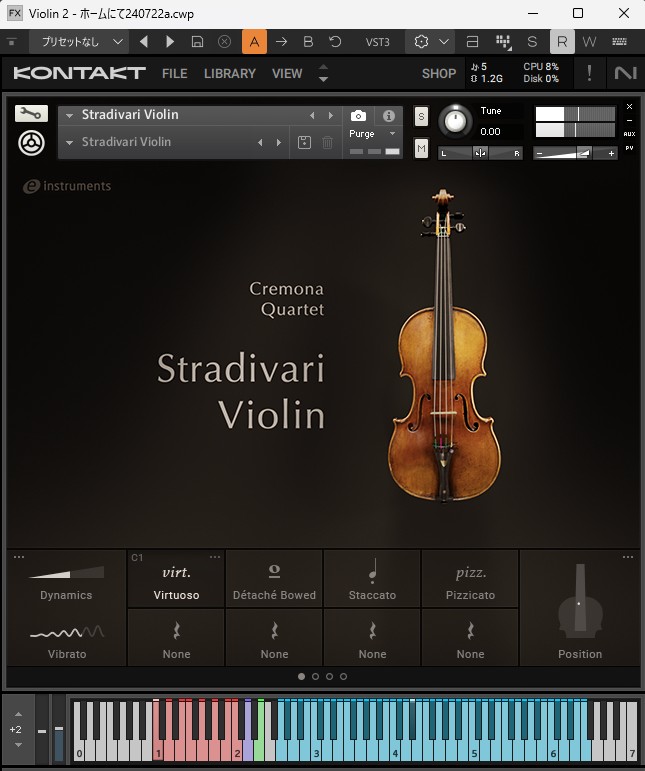This screenshot has width=645, height=771.
Task: Open the Purge dropdown menu
Action: [372, 134]
